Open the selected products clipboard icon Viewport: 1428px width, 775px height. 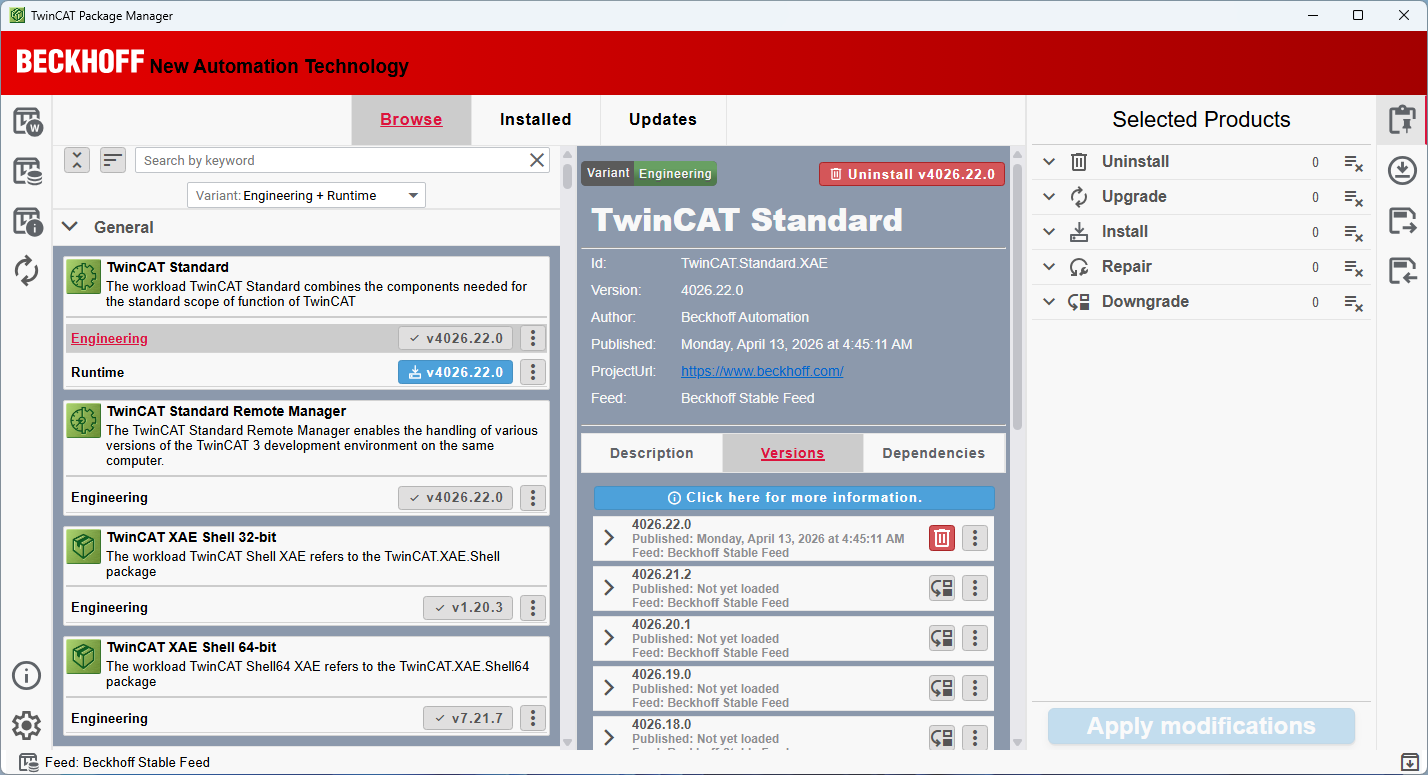pyautogui.click(x=1402, y=120)
